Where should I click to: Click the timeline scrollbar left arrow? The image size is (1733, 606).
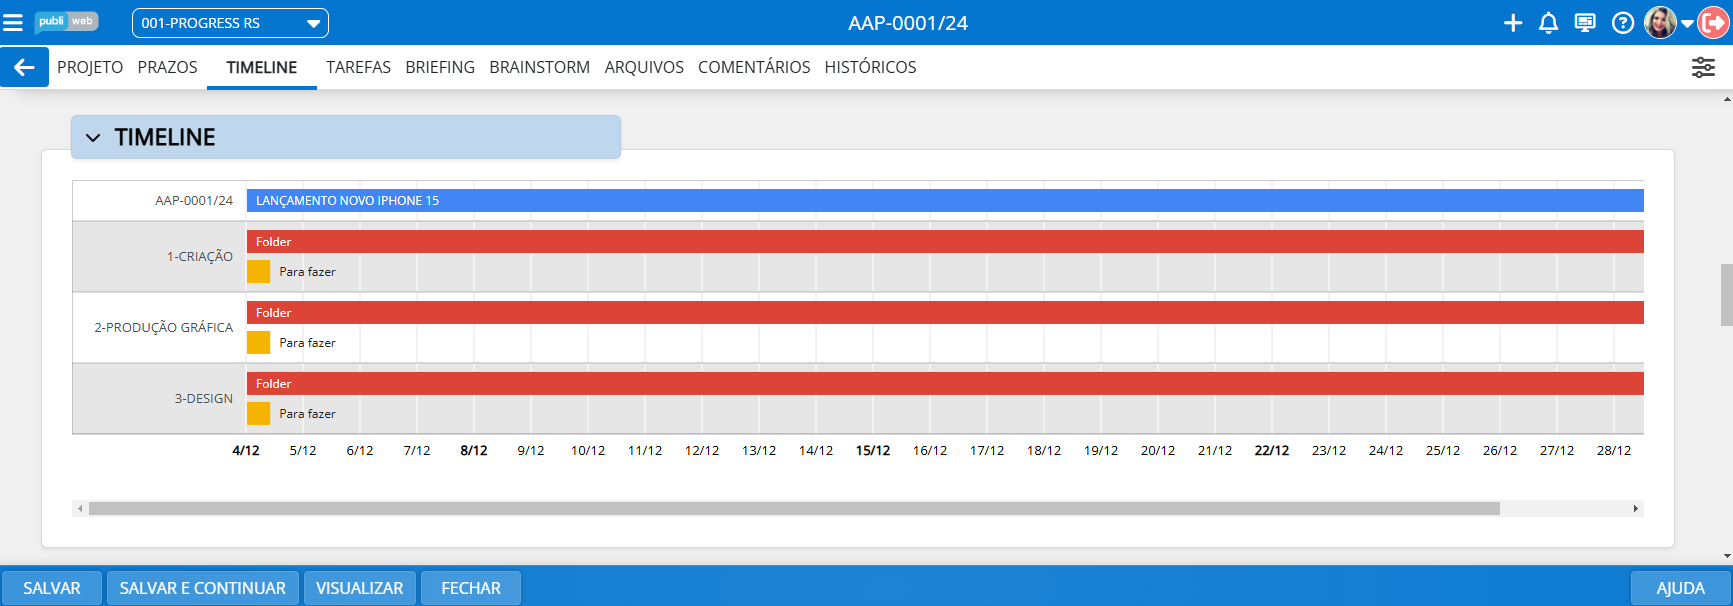point(80,509)
